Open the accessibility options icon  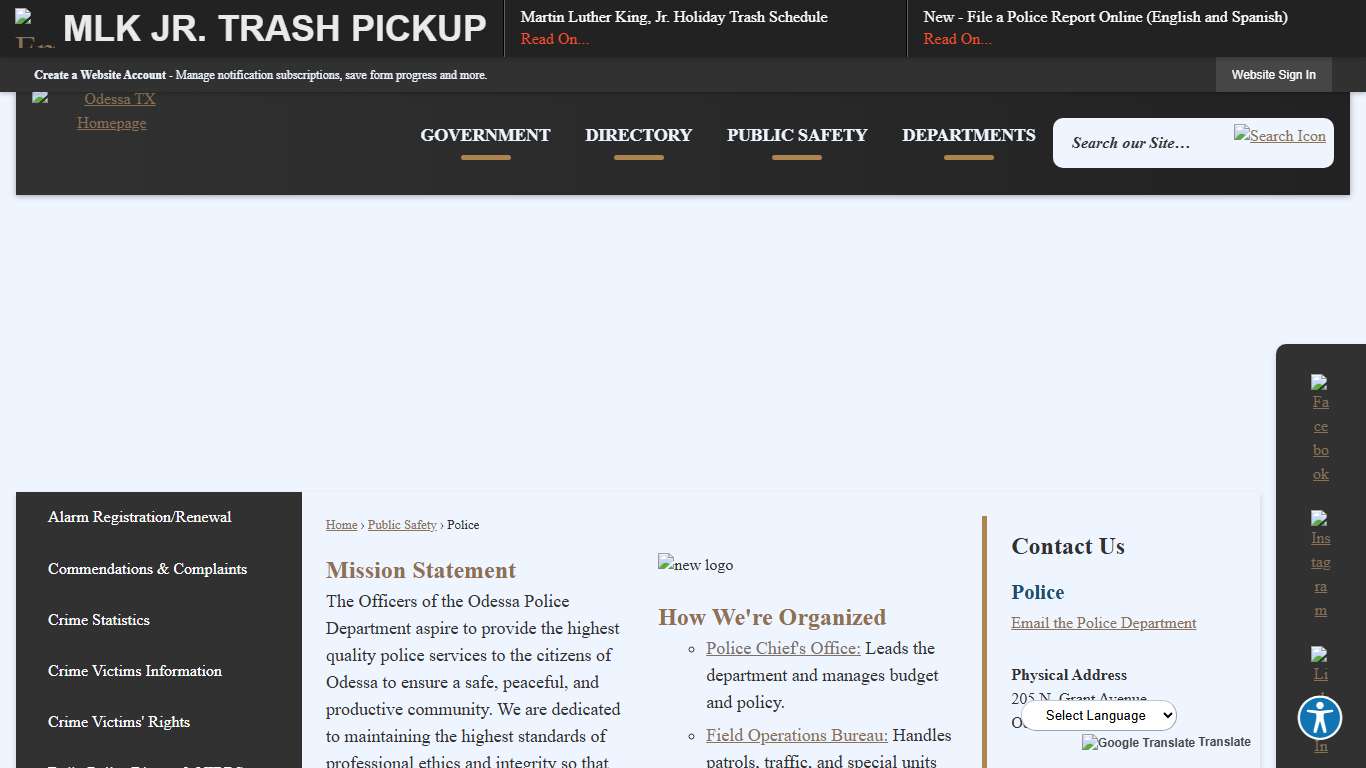click(x=1319, y=717)
